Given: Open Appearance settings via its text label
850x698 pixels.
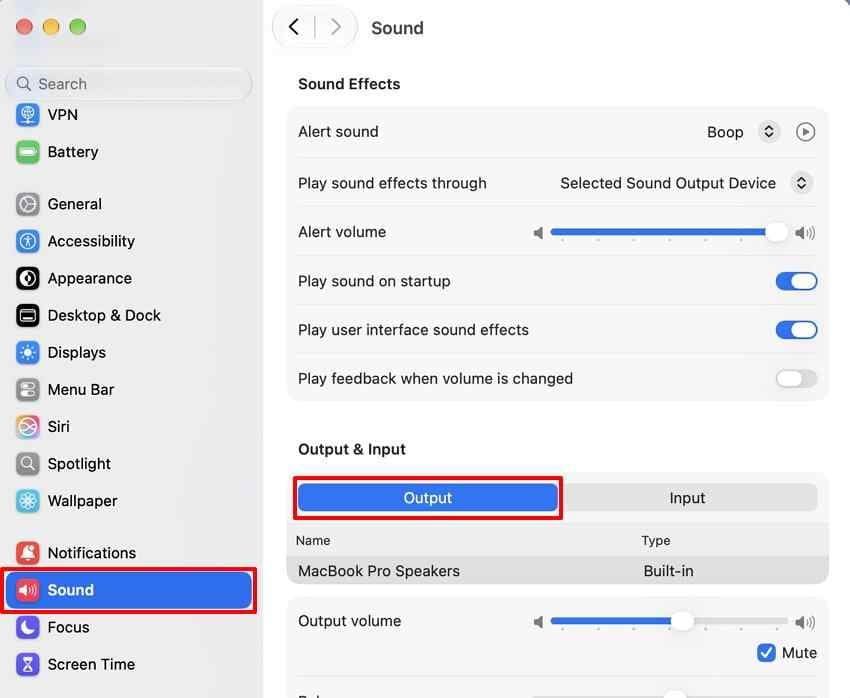Looking at the screenshot, I should [89, 279].
